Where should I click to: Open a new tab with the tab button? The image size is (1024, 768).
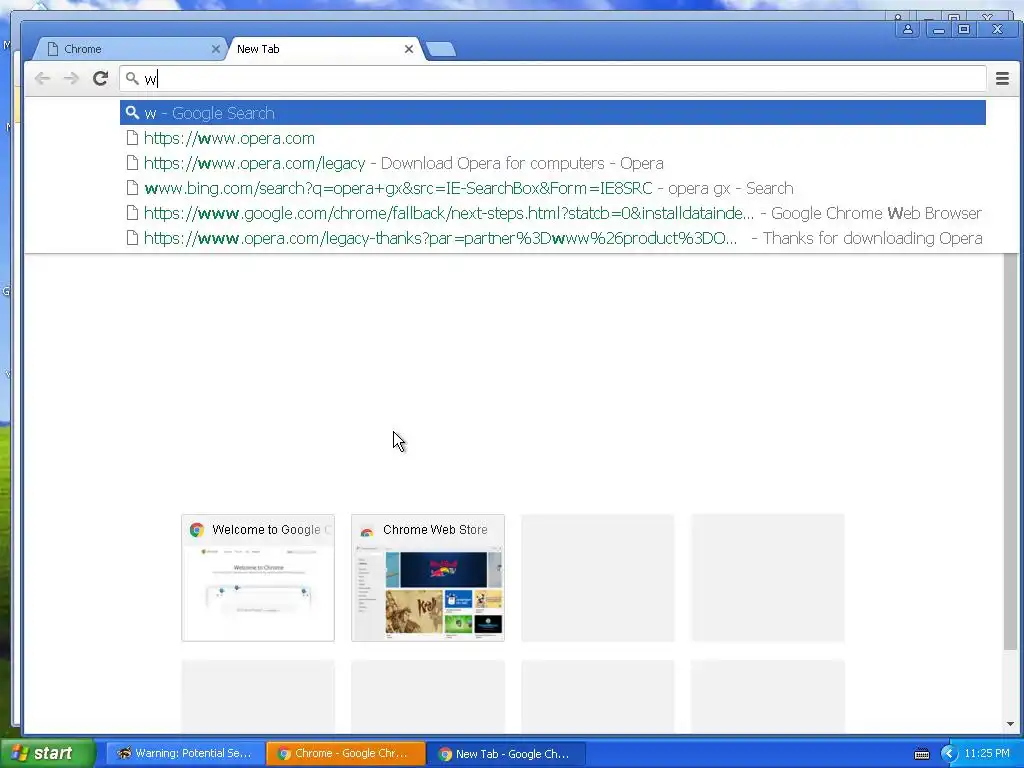(x=441, y=49)
